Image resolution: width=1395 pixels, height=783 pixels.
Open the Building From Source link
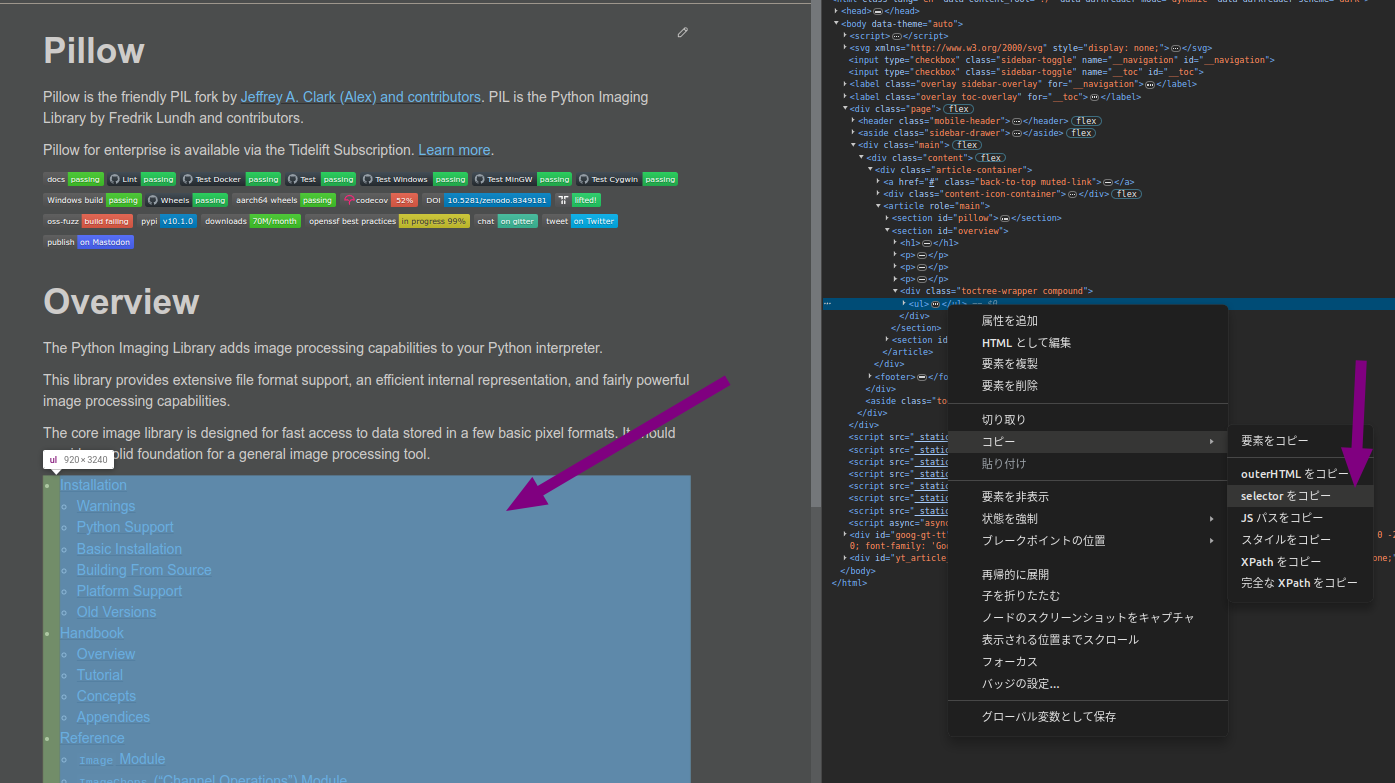(x=144, y=570)
